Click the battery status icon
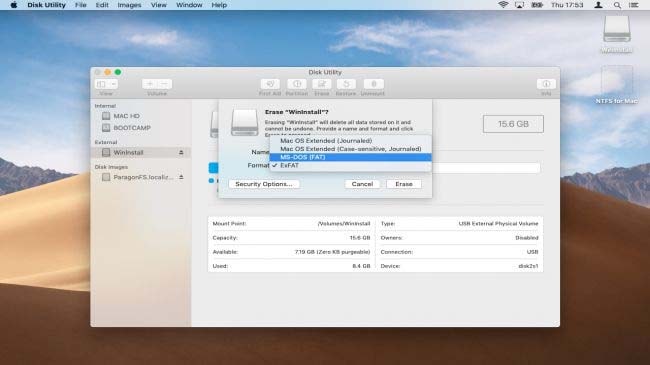The width and height of the screenshot is (650, 365). pyautogui.click(x=537, y=5)
